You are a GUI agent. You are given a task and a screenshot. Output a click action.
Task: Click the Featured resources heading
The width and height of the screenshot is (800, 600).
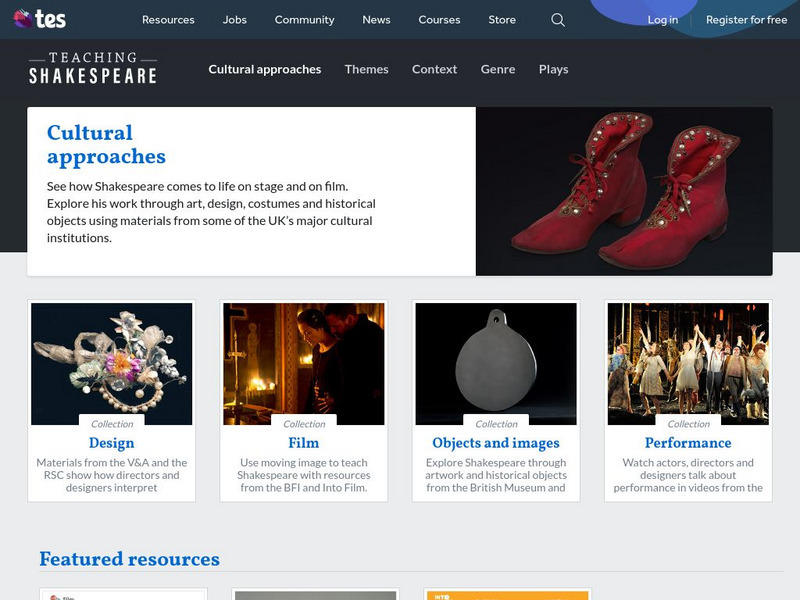point(130,559)
